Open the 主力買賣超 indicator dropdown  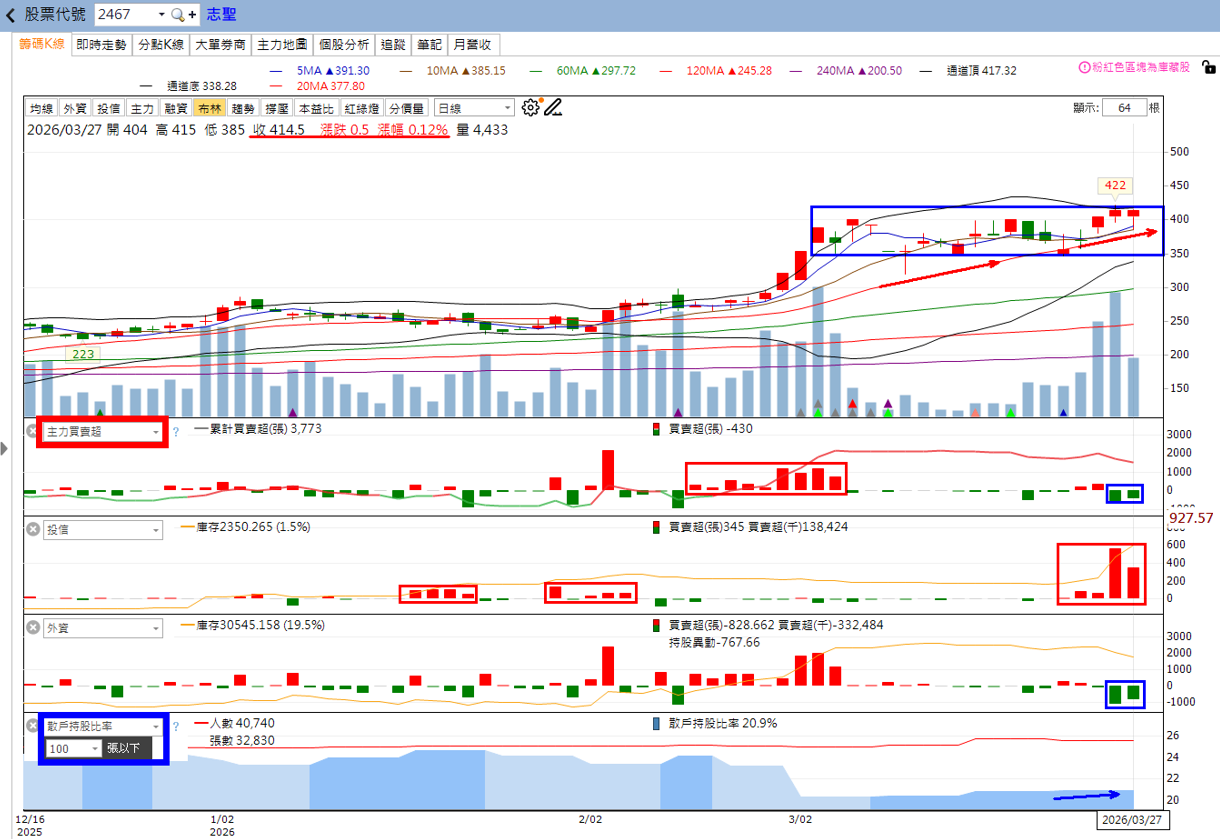pyautogui.click(x=102, y=432)
